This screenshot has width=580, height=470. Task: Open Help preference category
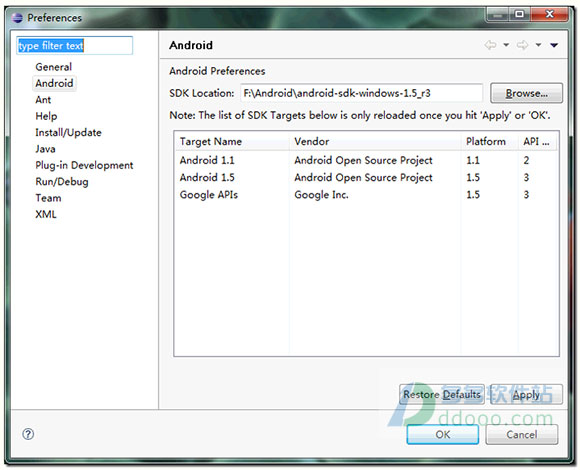click(46, 116)
